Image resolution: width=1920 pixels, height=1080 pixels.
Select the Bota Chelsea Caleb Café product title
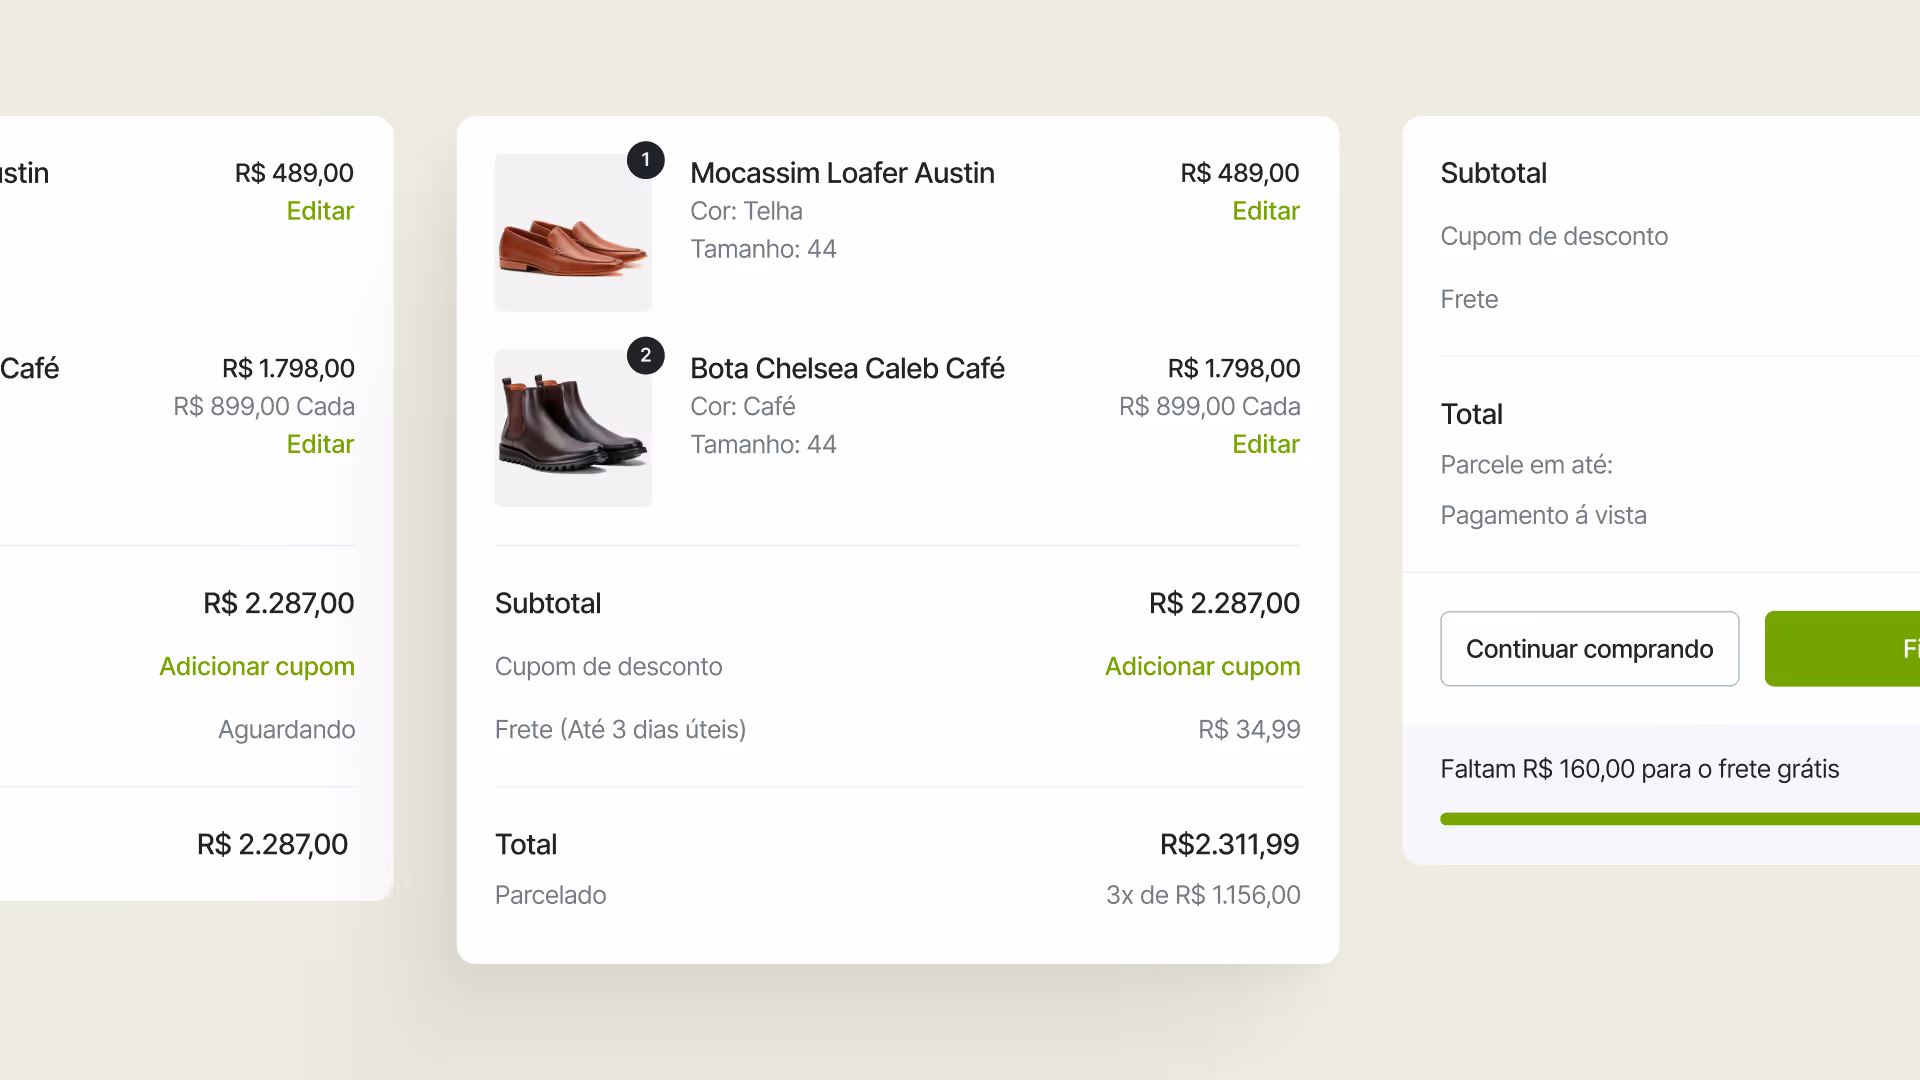pos(847,369)
